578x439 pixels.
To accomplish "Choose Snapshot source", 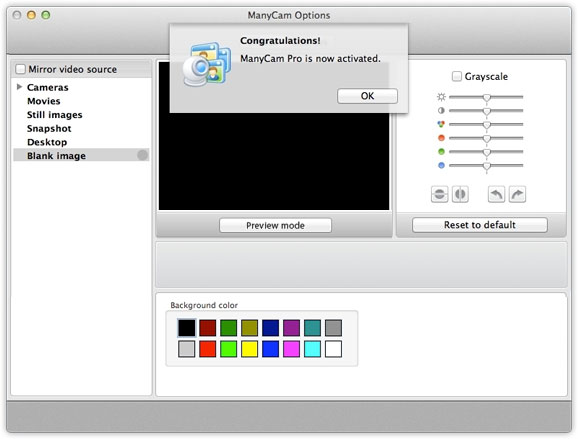I will [49, 128].
